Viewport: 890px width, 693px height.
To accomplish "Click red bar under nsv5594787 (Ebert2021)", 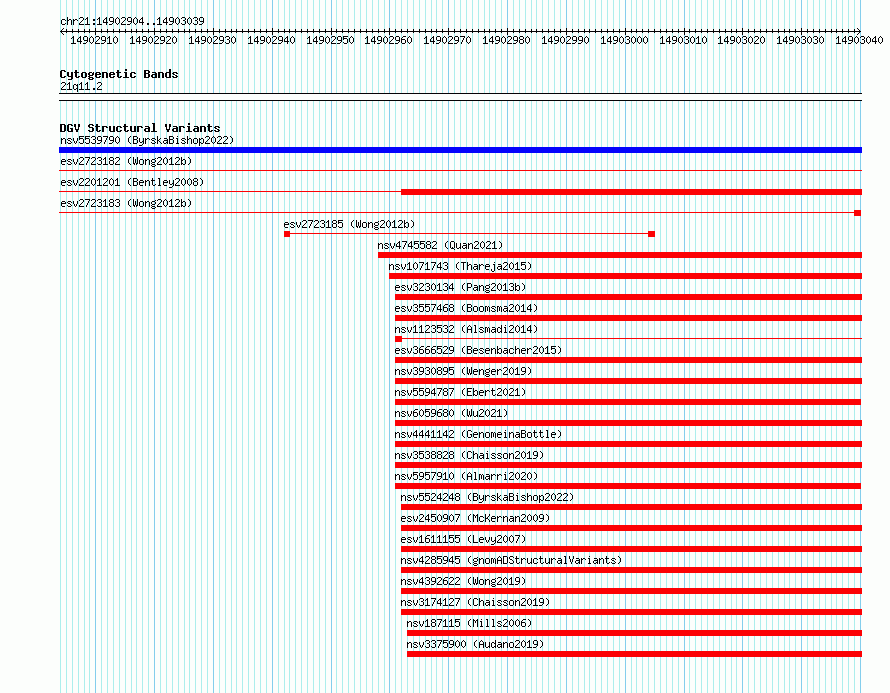I will [628, 402].
